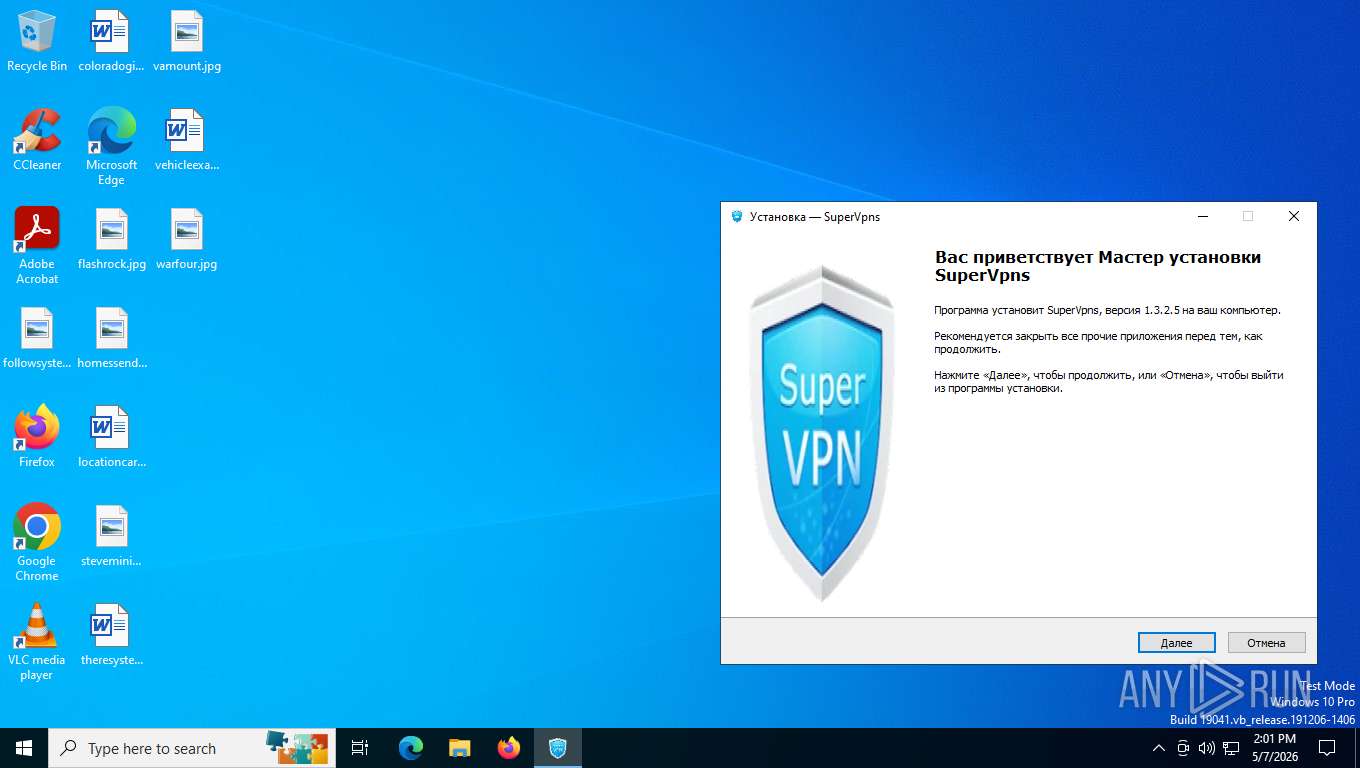The width and height of the screenshot is (1360, 768).
Task: Select SuperVpns installer taskbar button
Action: coord(558,748)
